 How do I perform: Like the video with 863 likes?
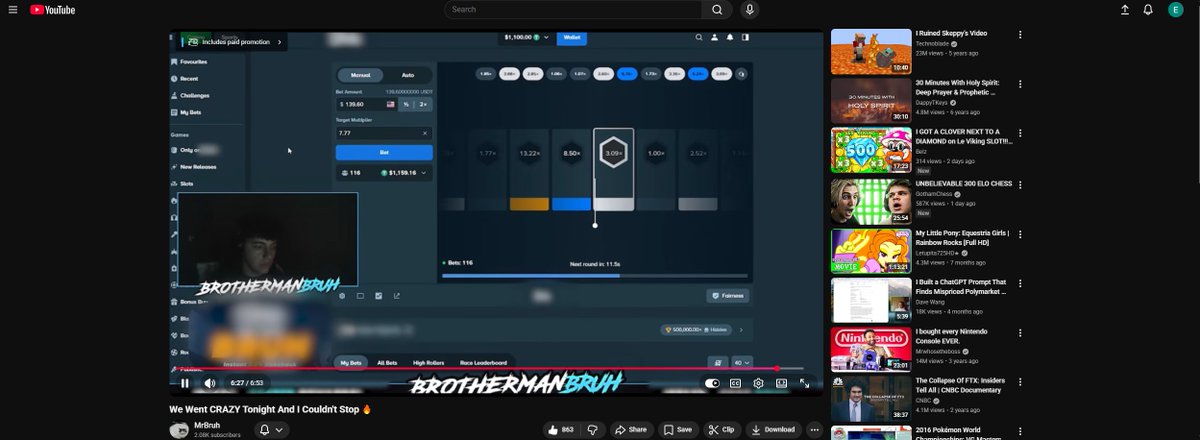tap(561, 429)
